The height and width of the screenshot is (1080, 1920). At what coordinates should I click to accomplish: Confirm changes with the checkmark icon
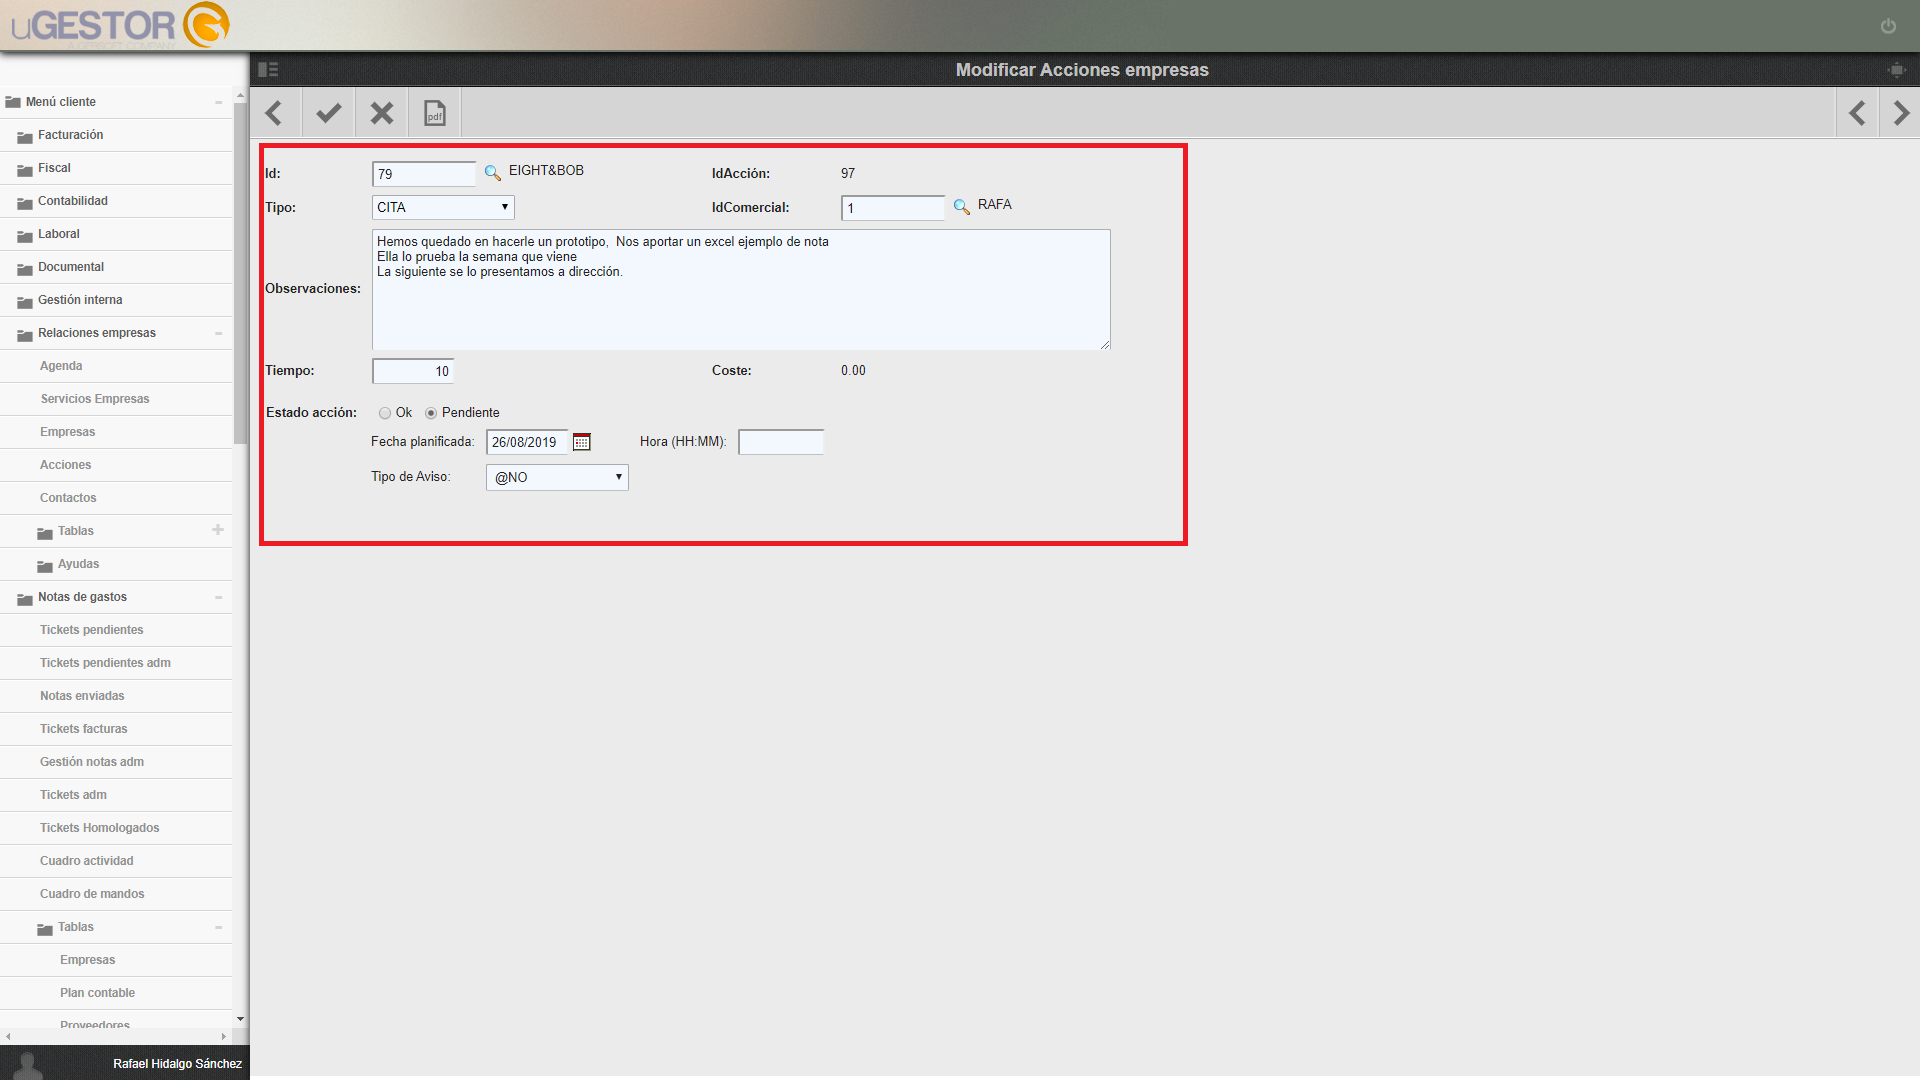click(328, 113)
